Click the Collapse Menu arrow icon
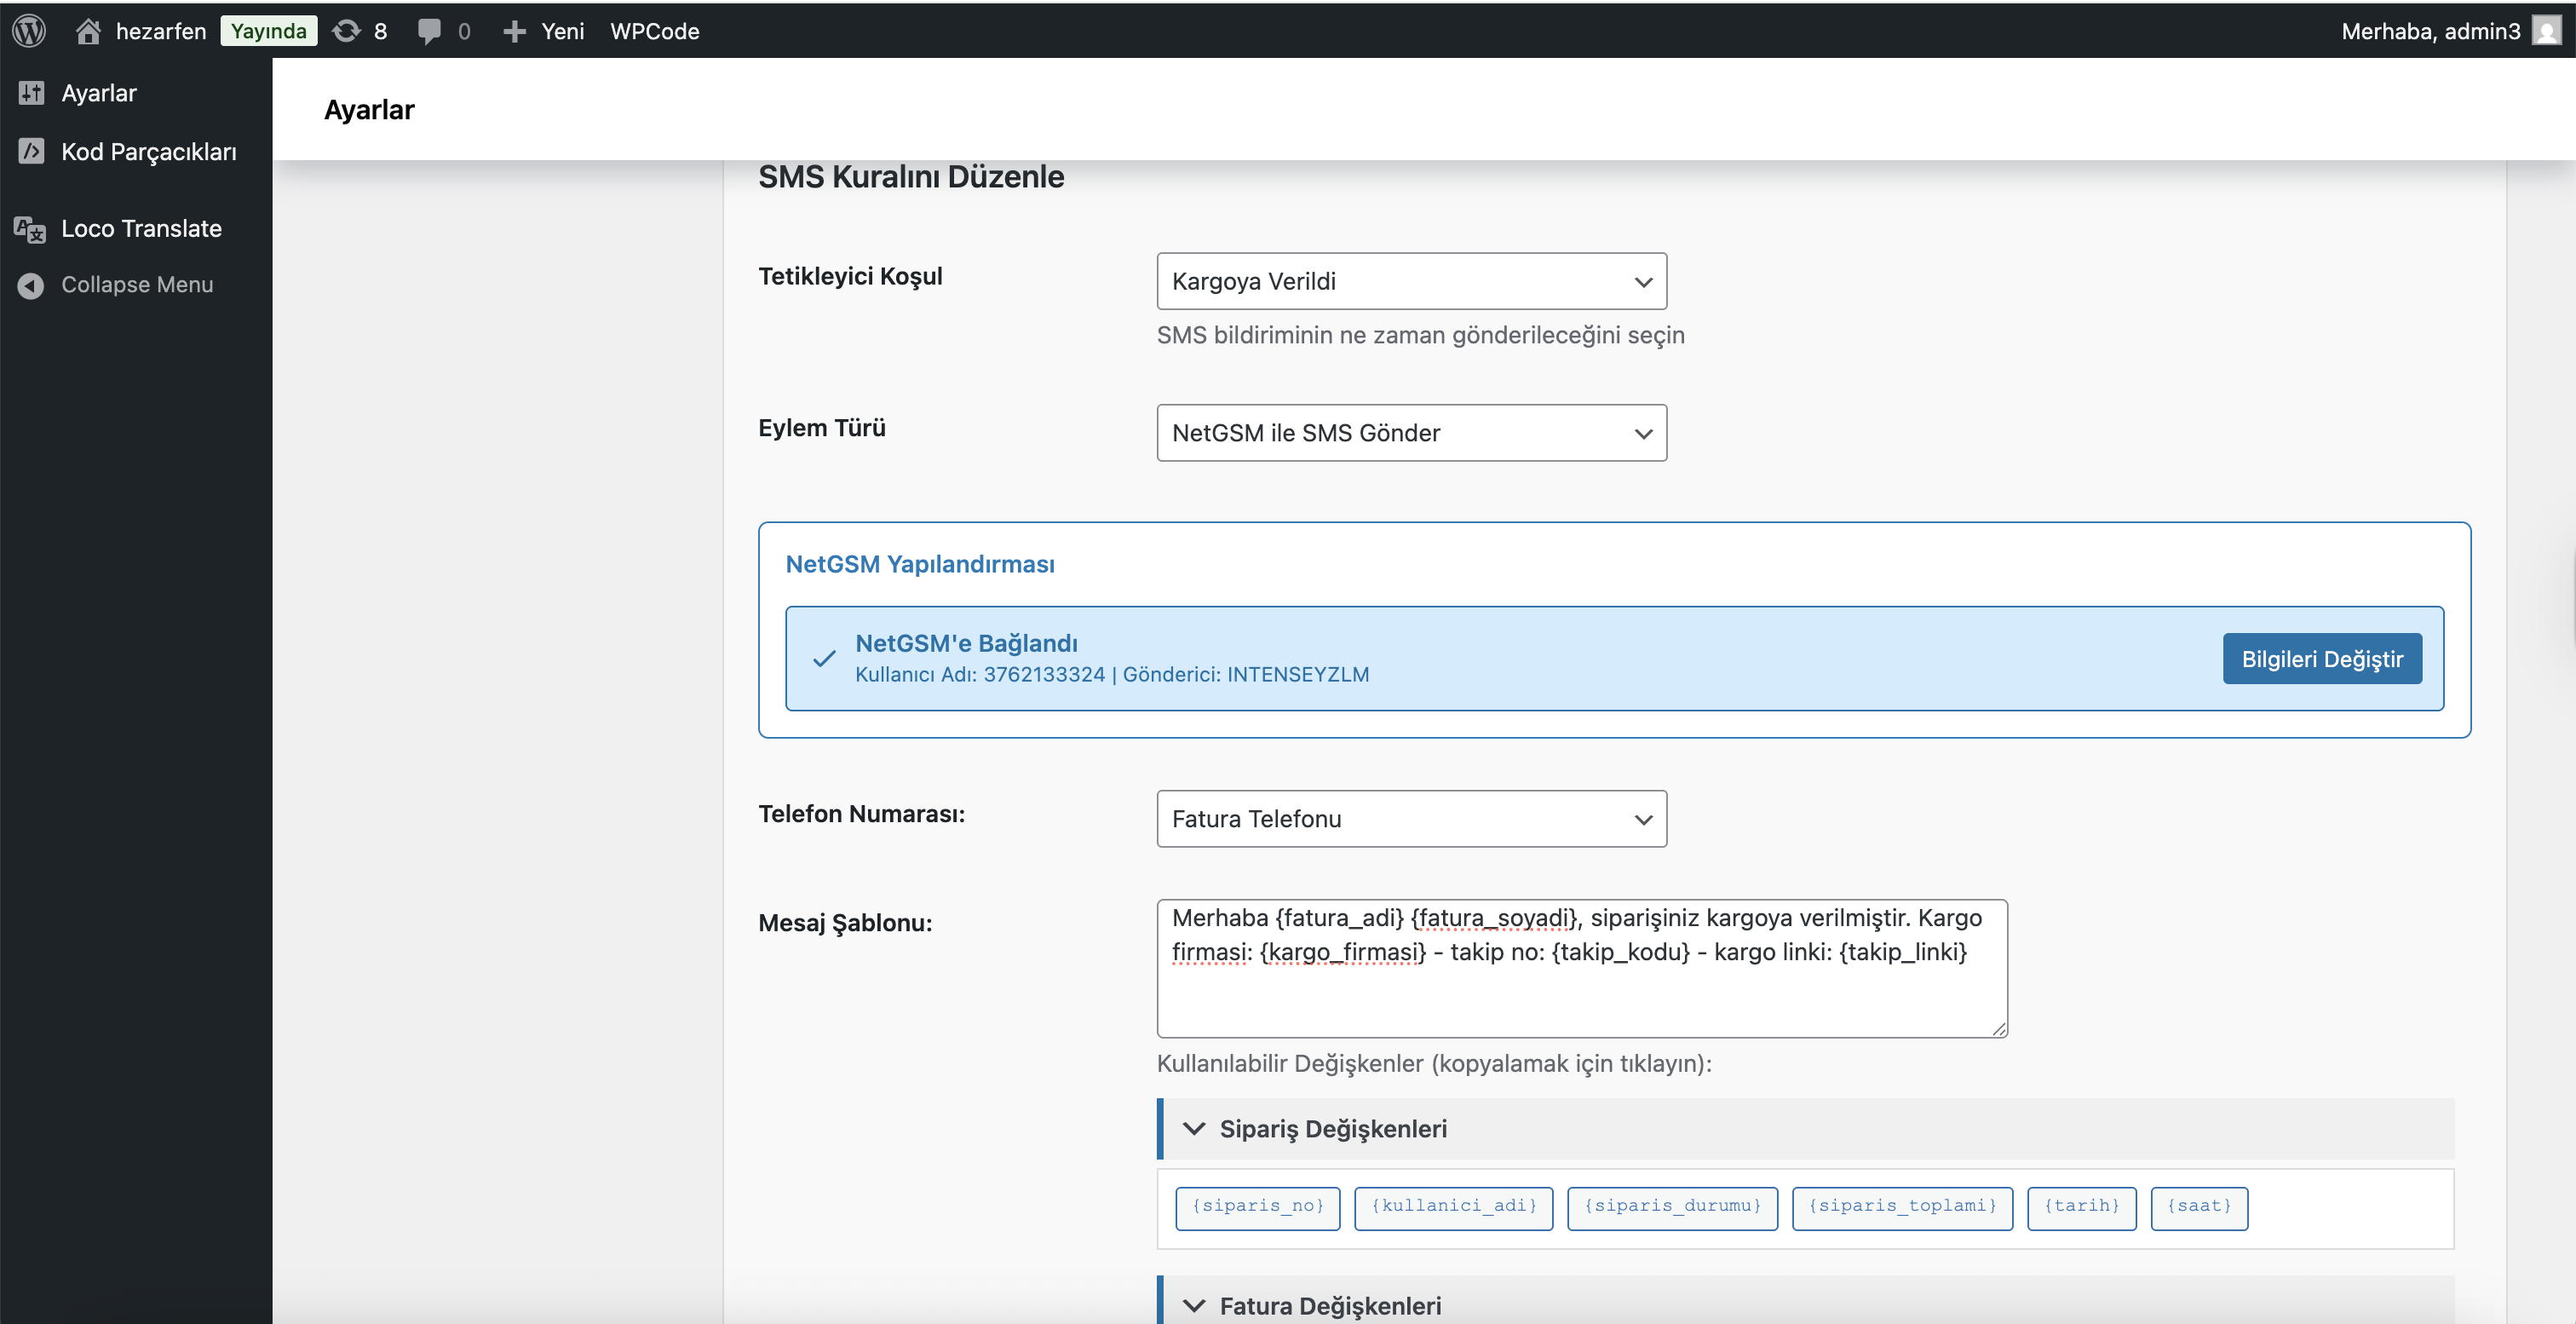2576x1324 pixels. click(x=31, y=285)
